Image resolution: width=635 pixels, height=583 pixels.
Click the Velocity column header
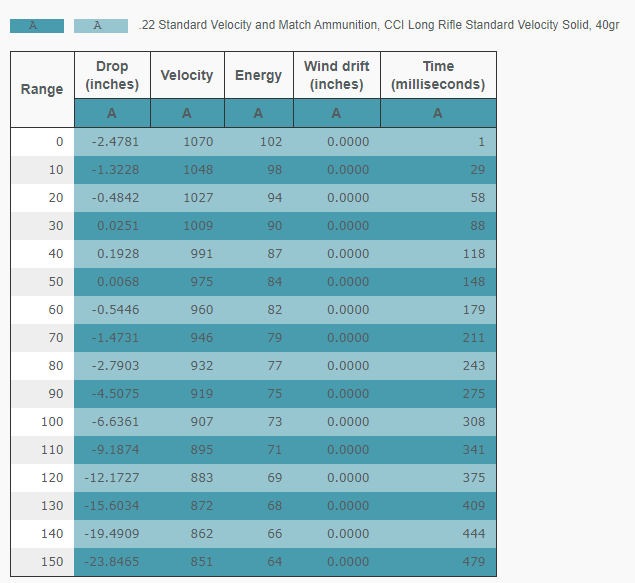pyautogui.click(x=187, y=75)
